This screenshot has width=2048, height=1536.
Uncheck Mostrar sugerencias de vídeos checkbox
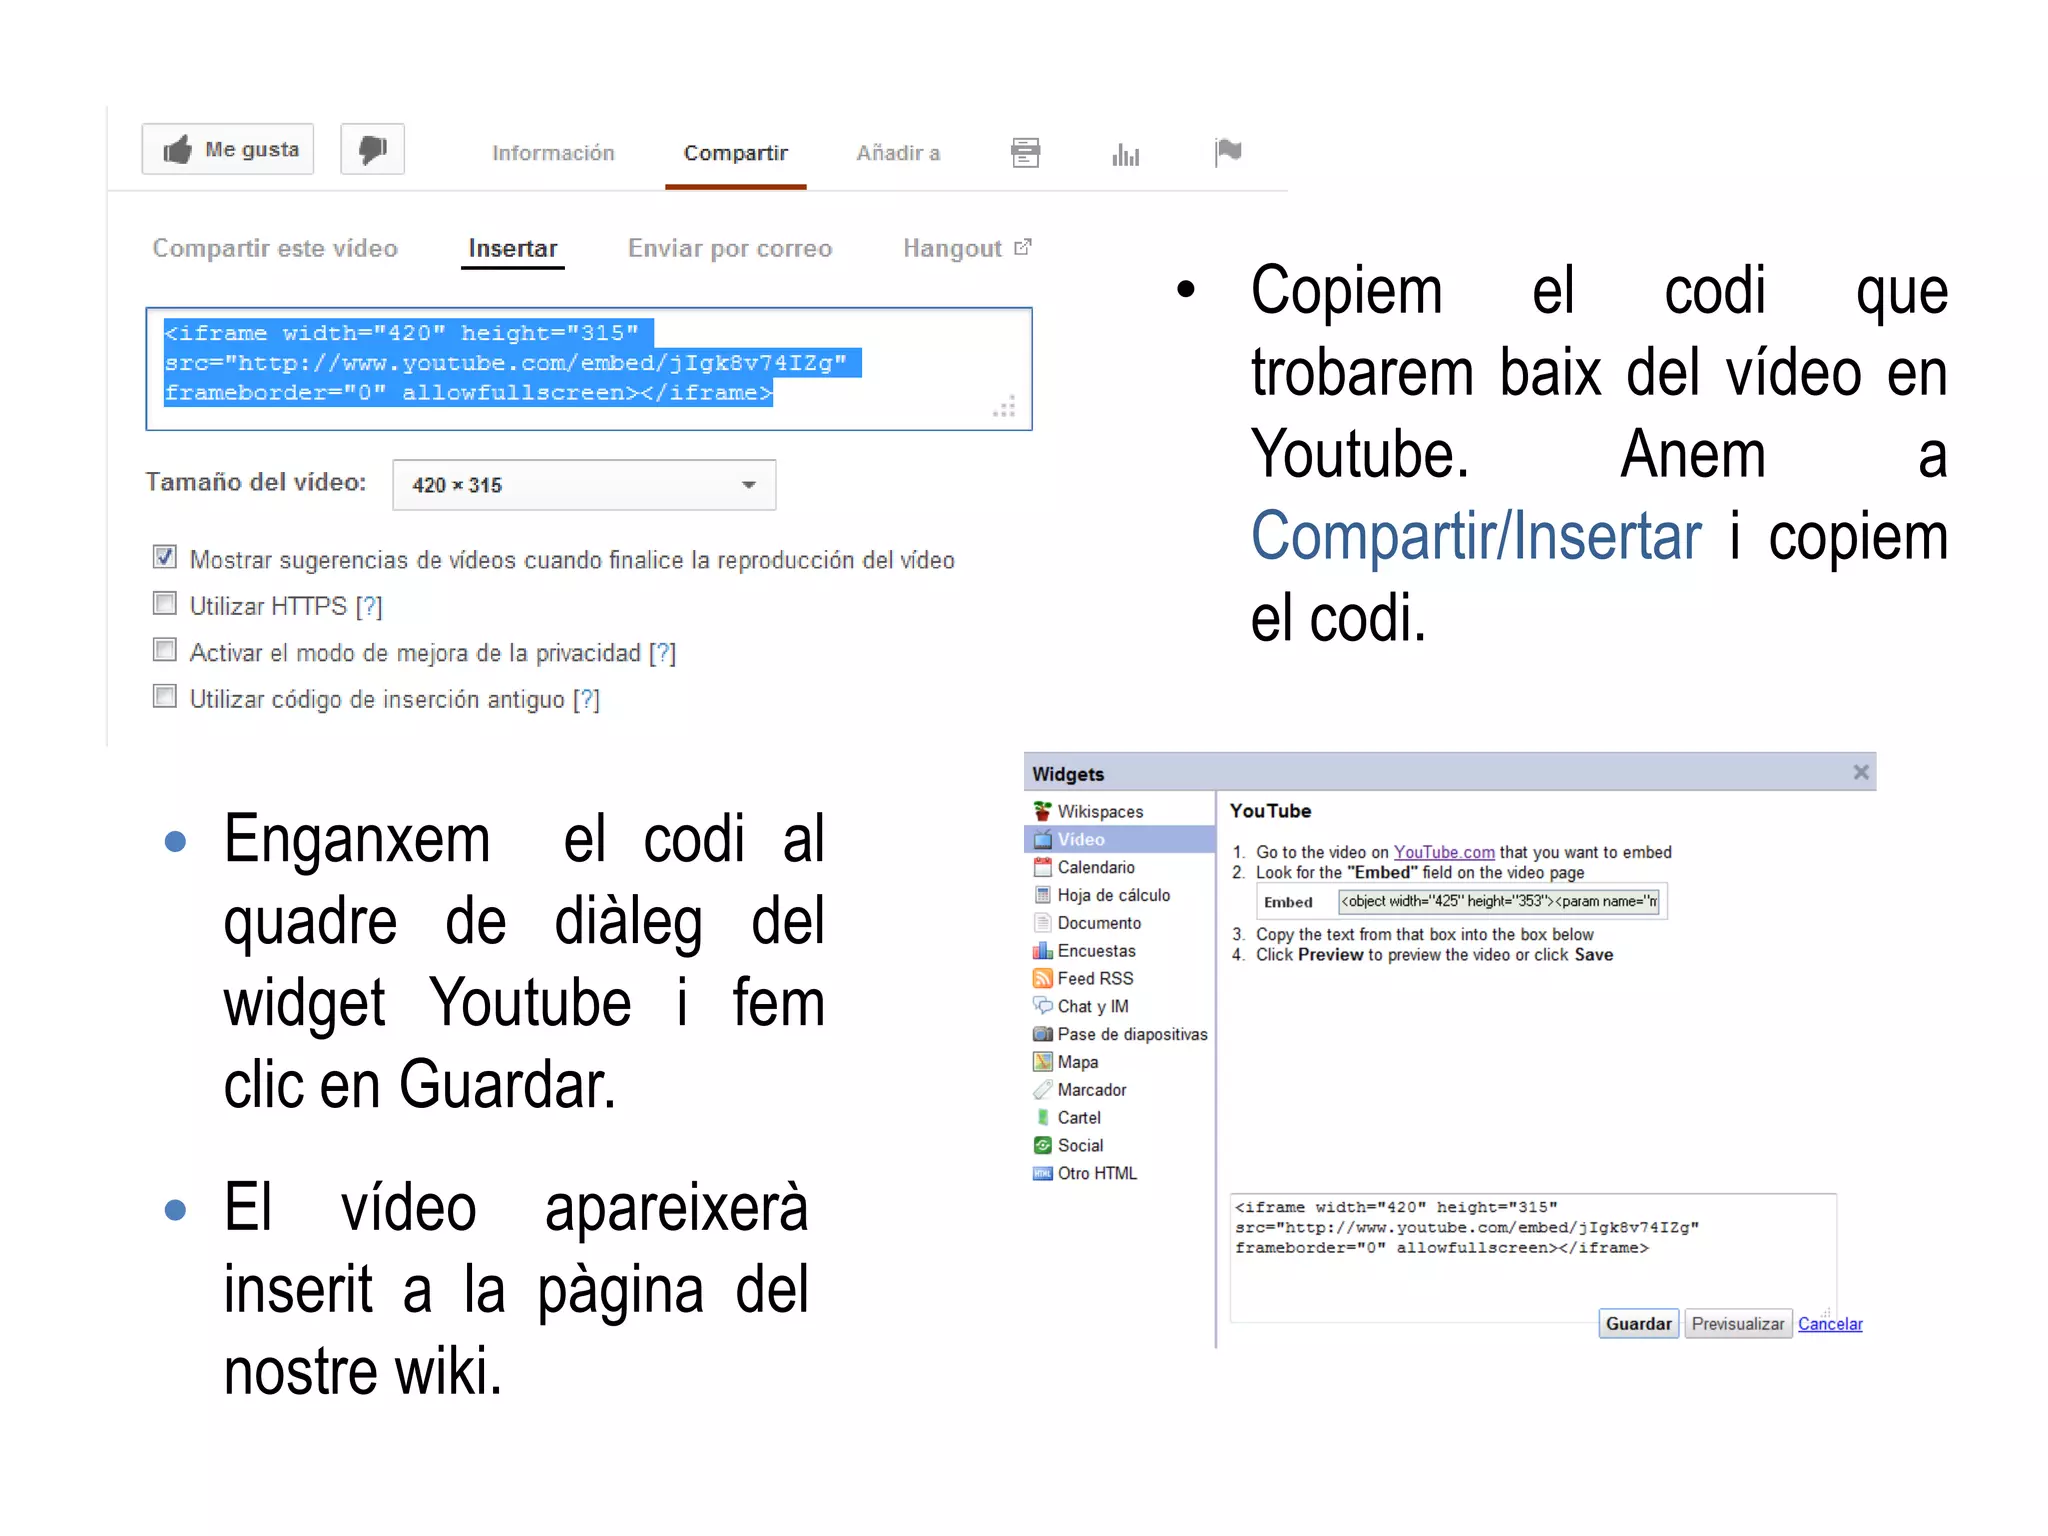click(165, 557)
